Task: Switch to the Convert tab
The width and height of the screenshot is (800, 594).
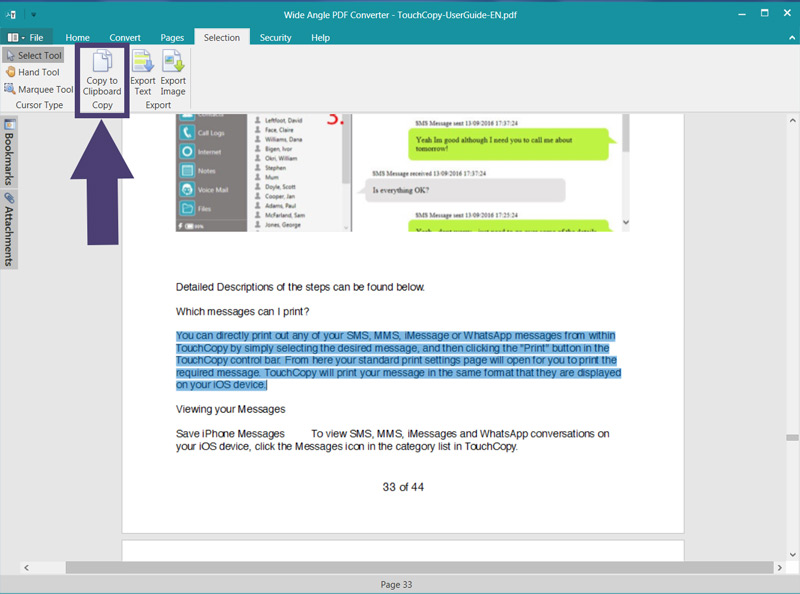Action: 125,37
